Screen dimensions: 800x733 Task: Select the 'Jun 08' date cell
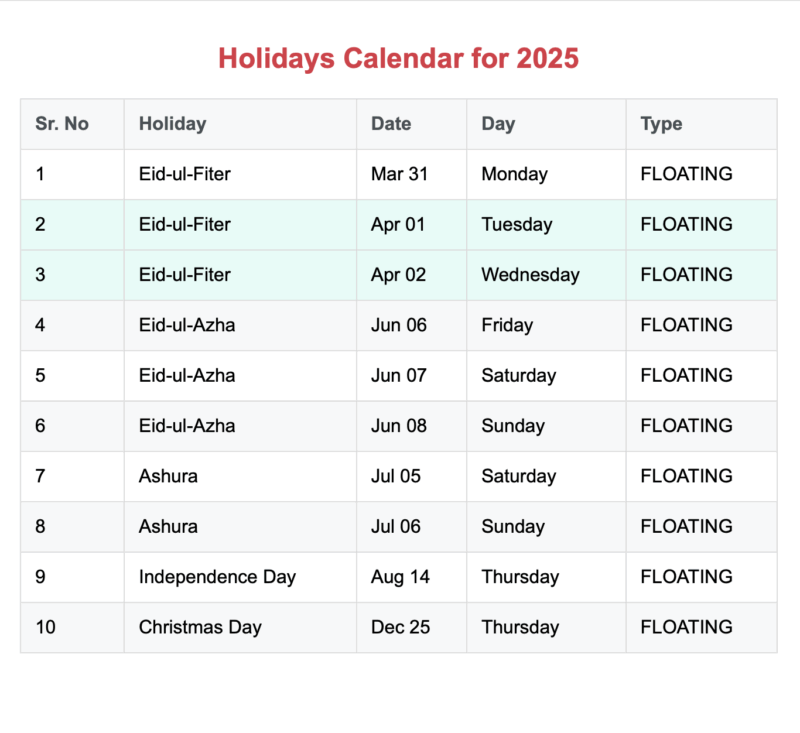[x=398, y=426]
